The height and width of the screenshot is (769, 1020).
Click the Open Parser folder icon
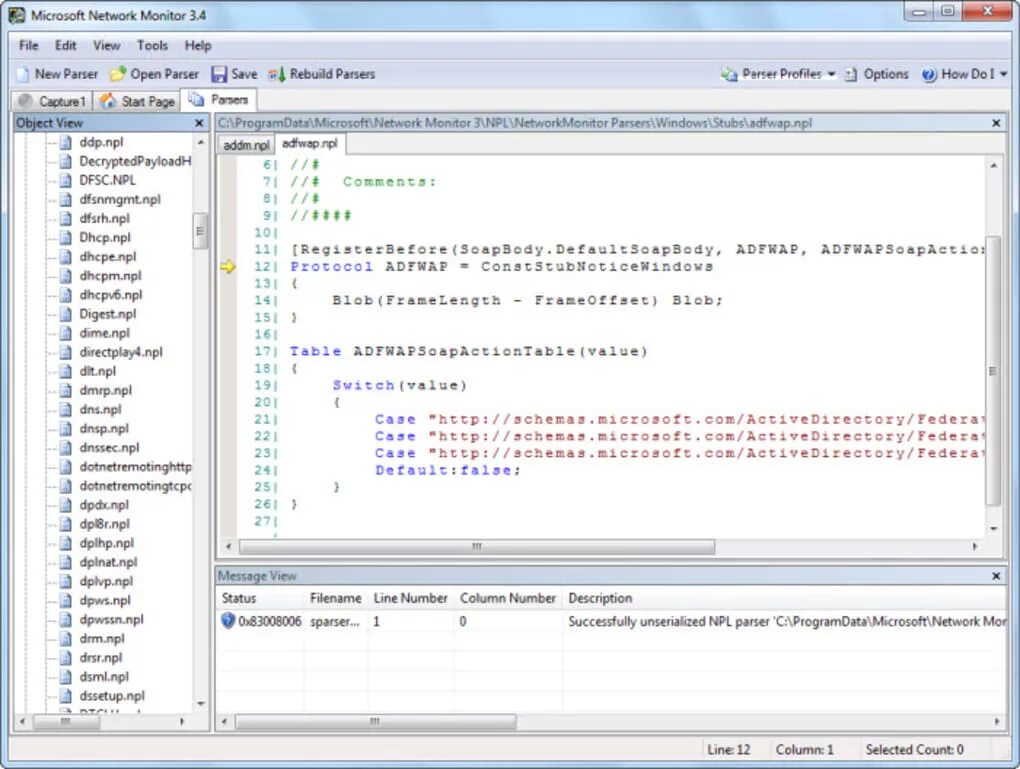click(x=118, y=74)
